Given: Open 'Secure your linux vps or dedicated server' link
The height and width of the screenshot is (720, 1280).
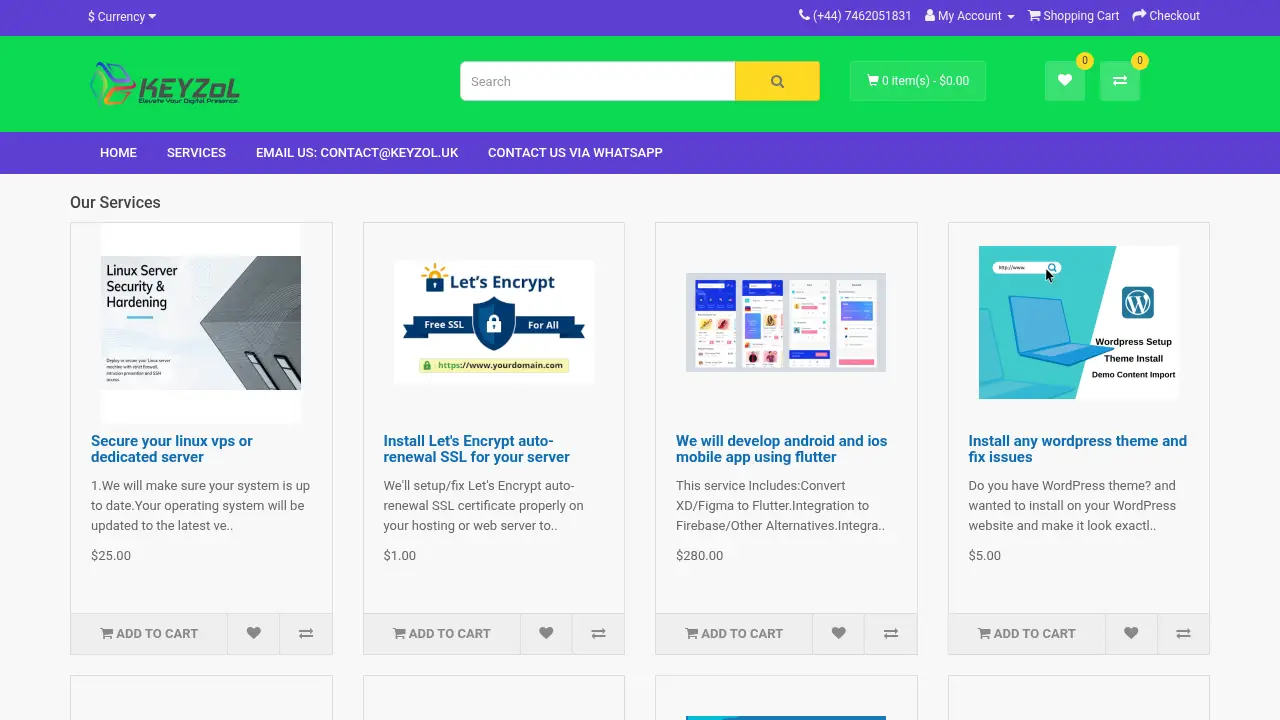Looking at the screenshot, I should (172, 449).
